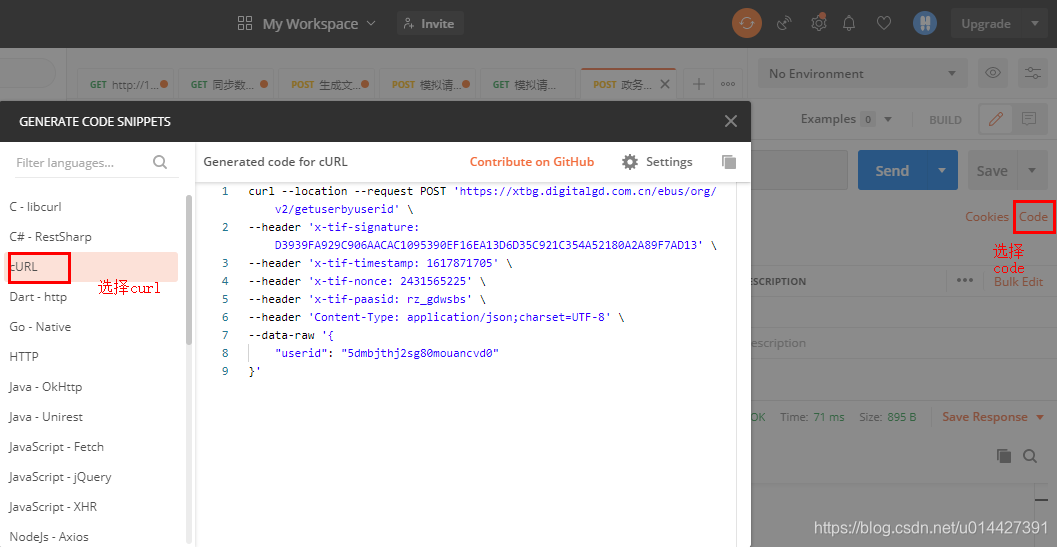Search response magnifier icon
The width and height of the screenshot is (1057, 547).
1029,456
